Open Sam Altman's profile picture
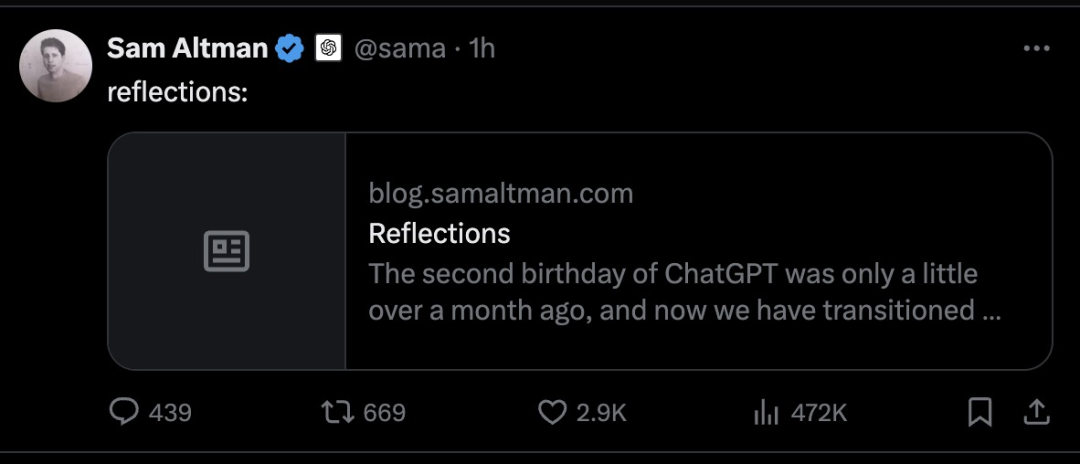 click(55, 66)
